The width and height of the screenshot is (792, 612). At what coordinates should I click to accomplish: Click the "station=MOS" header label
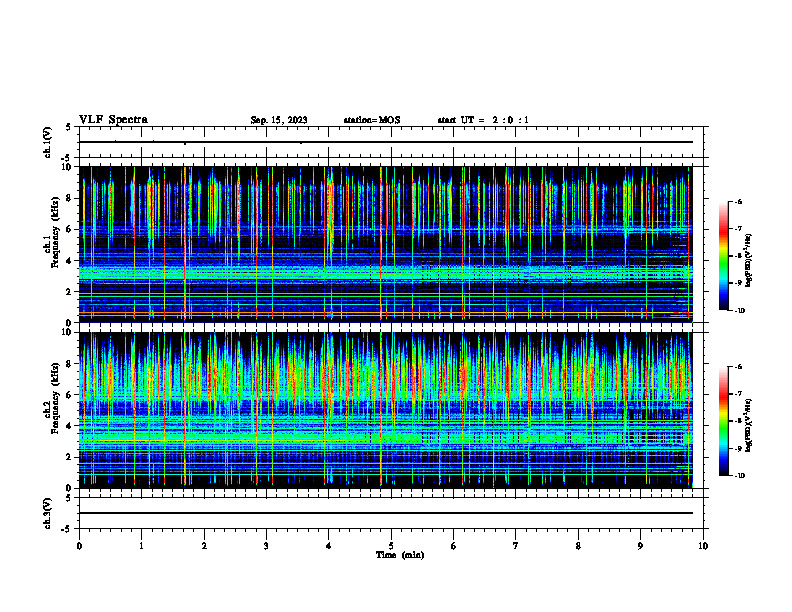coord(372,120)
